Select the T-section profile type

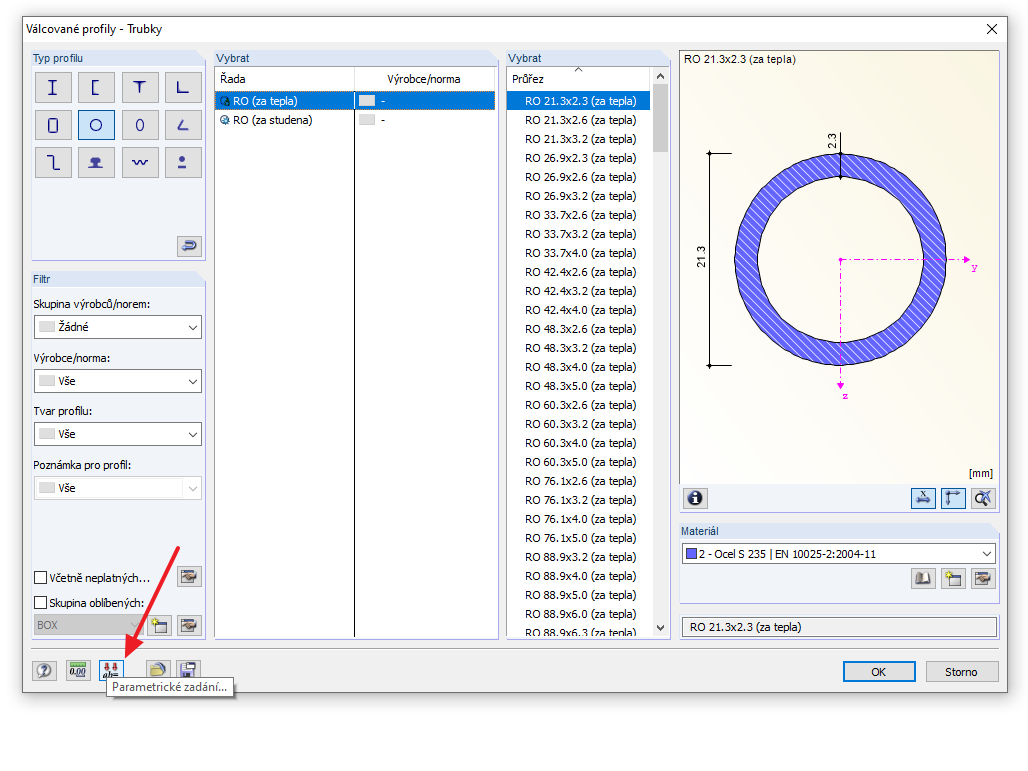pos(140,87)
